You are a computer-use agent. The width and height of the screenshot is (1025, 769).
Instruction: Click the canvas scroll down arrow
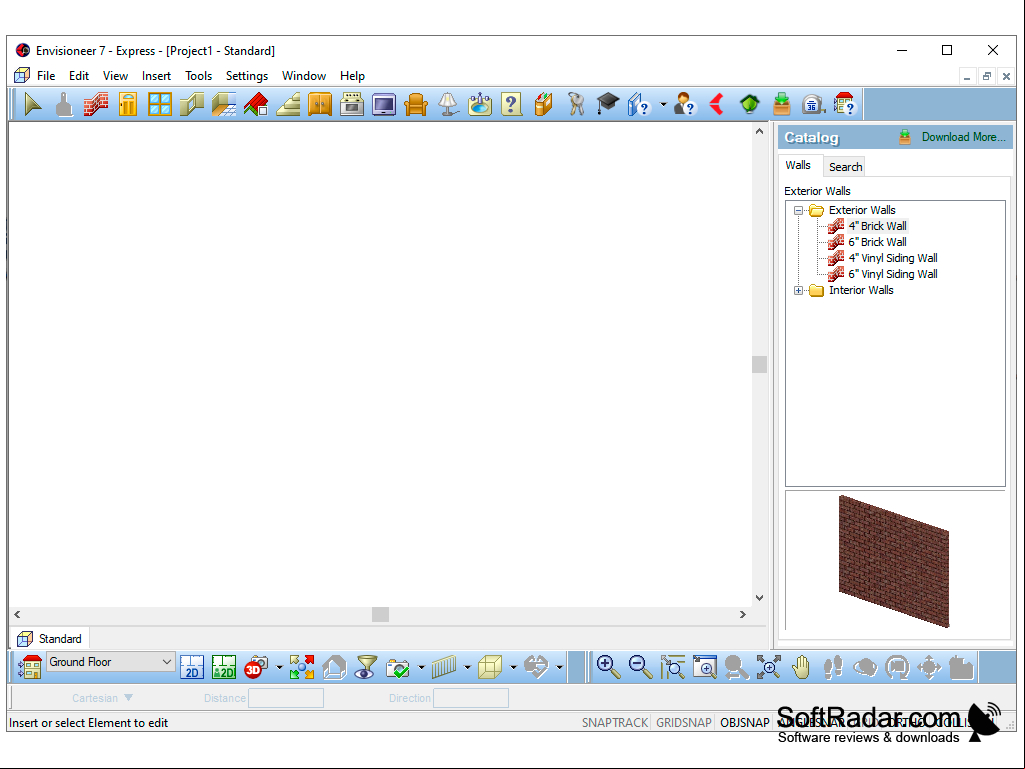tap(759, 598)
